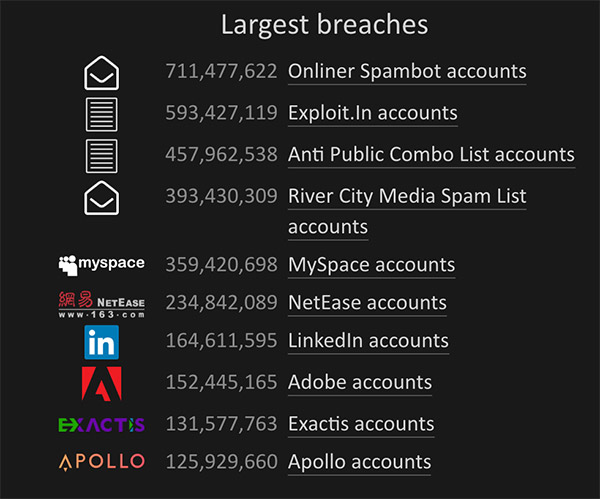Open the Onliner Spambot accounts link
Screen dimensions: 600x499
pos(407,72)
